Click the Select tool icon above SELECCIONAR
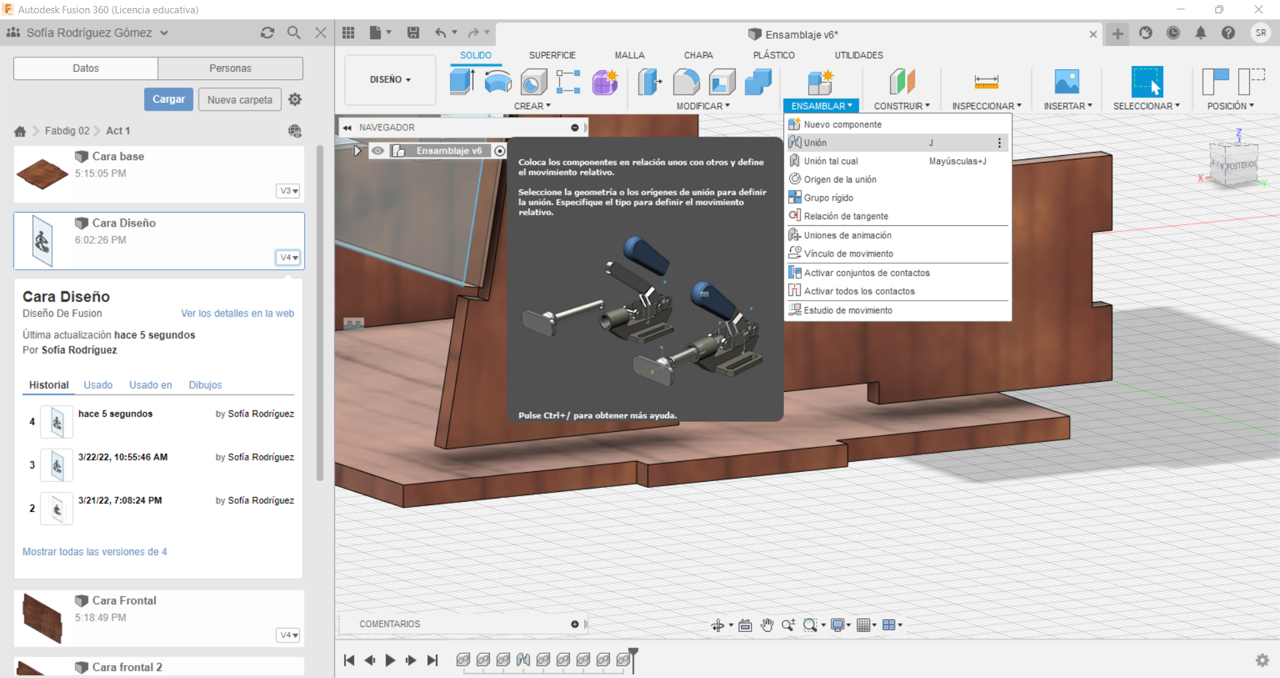This screenshot has width=1280, height=678. [1147, 81]
